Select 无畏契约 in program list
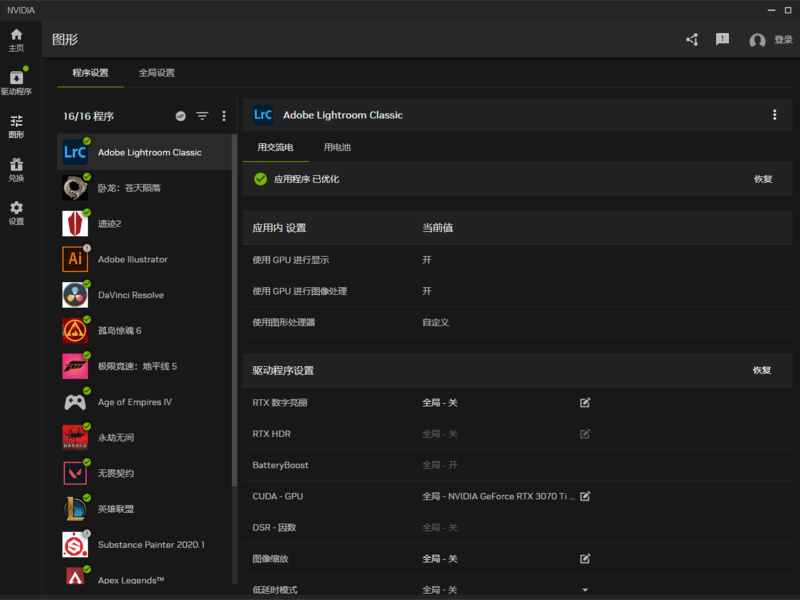This screenshot has width=800, height=600. pyautogui.click(x=144, y=473)
